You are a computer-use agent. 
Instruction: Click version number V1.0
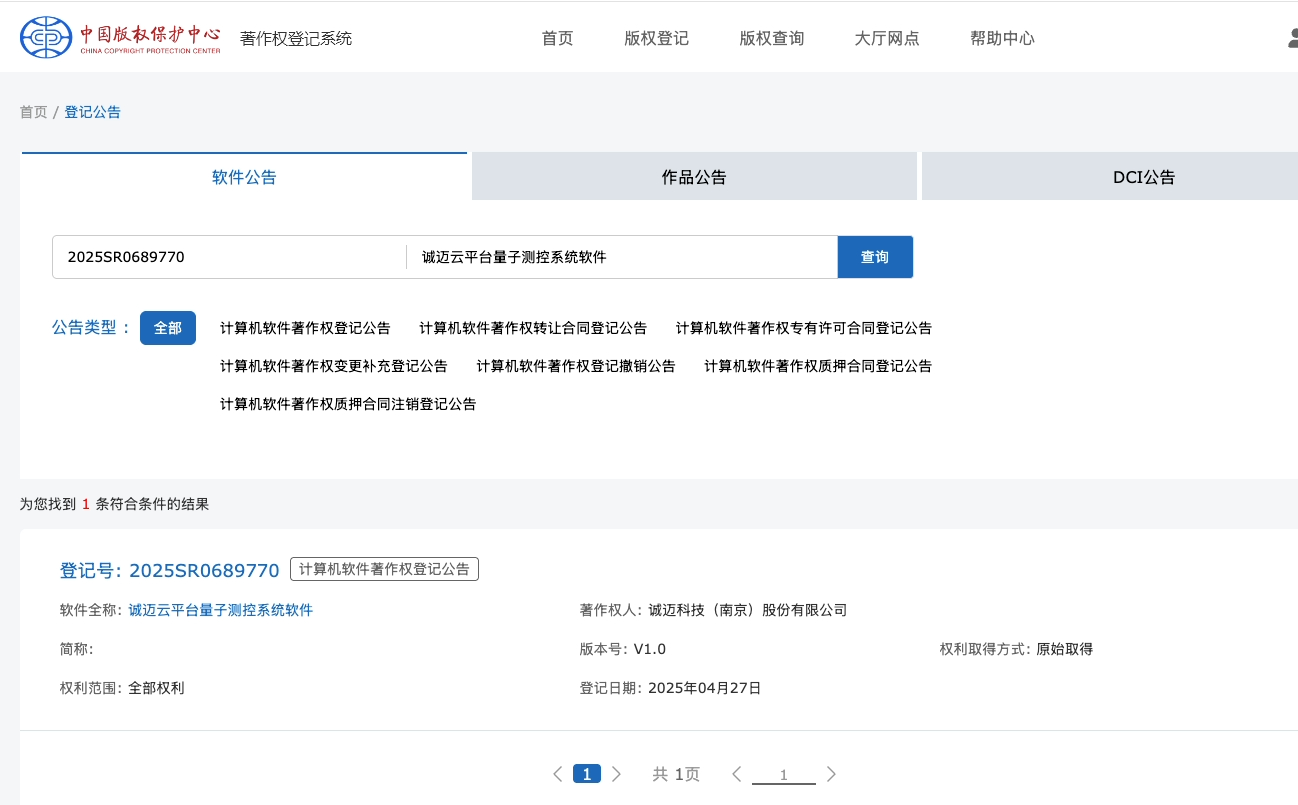(650, 649)
